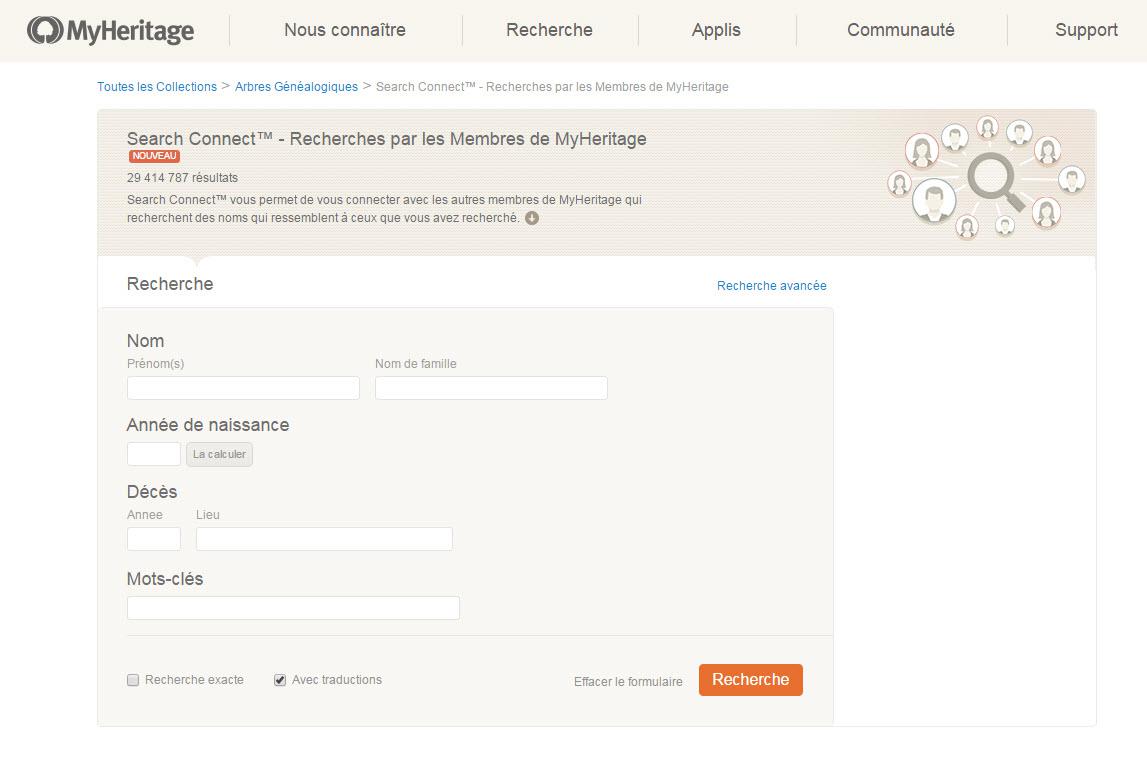1147x769 pixels.
Task: Uncheck the Avec traductions checkbox
Action: coord(280,680)
